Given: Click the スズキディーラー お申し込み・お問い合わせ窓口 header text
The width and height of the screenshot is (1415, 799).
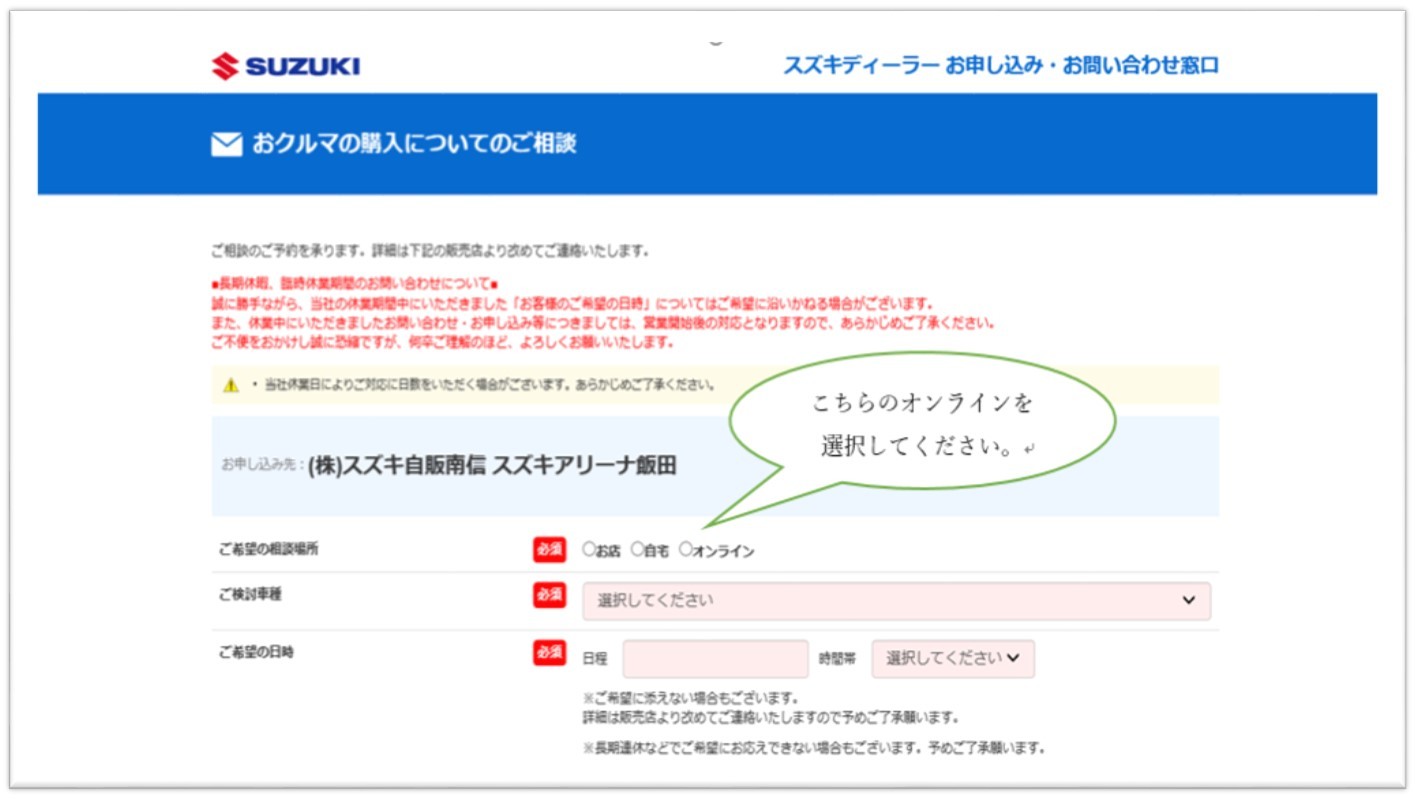Looking at the screenshot, I should click(x=1001, y=66).
